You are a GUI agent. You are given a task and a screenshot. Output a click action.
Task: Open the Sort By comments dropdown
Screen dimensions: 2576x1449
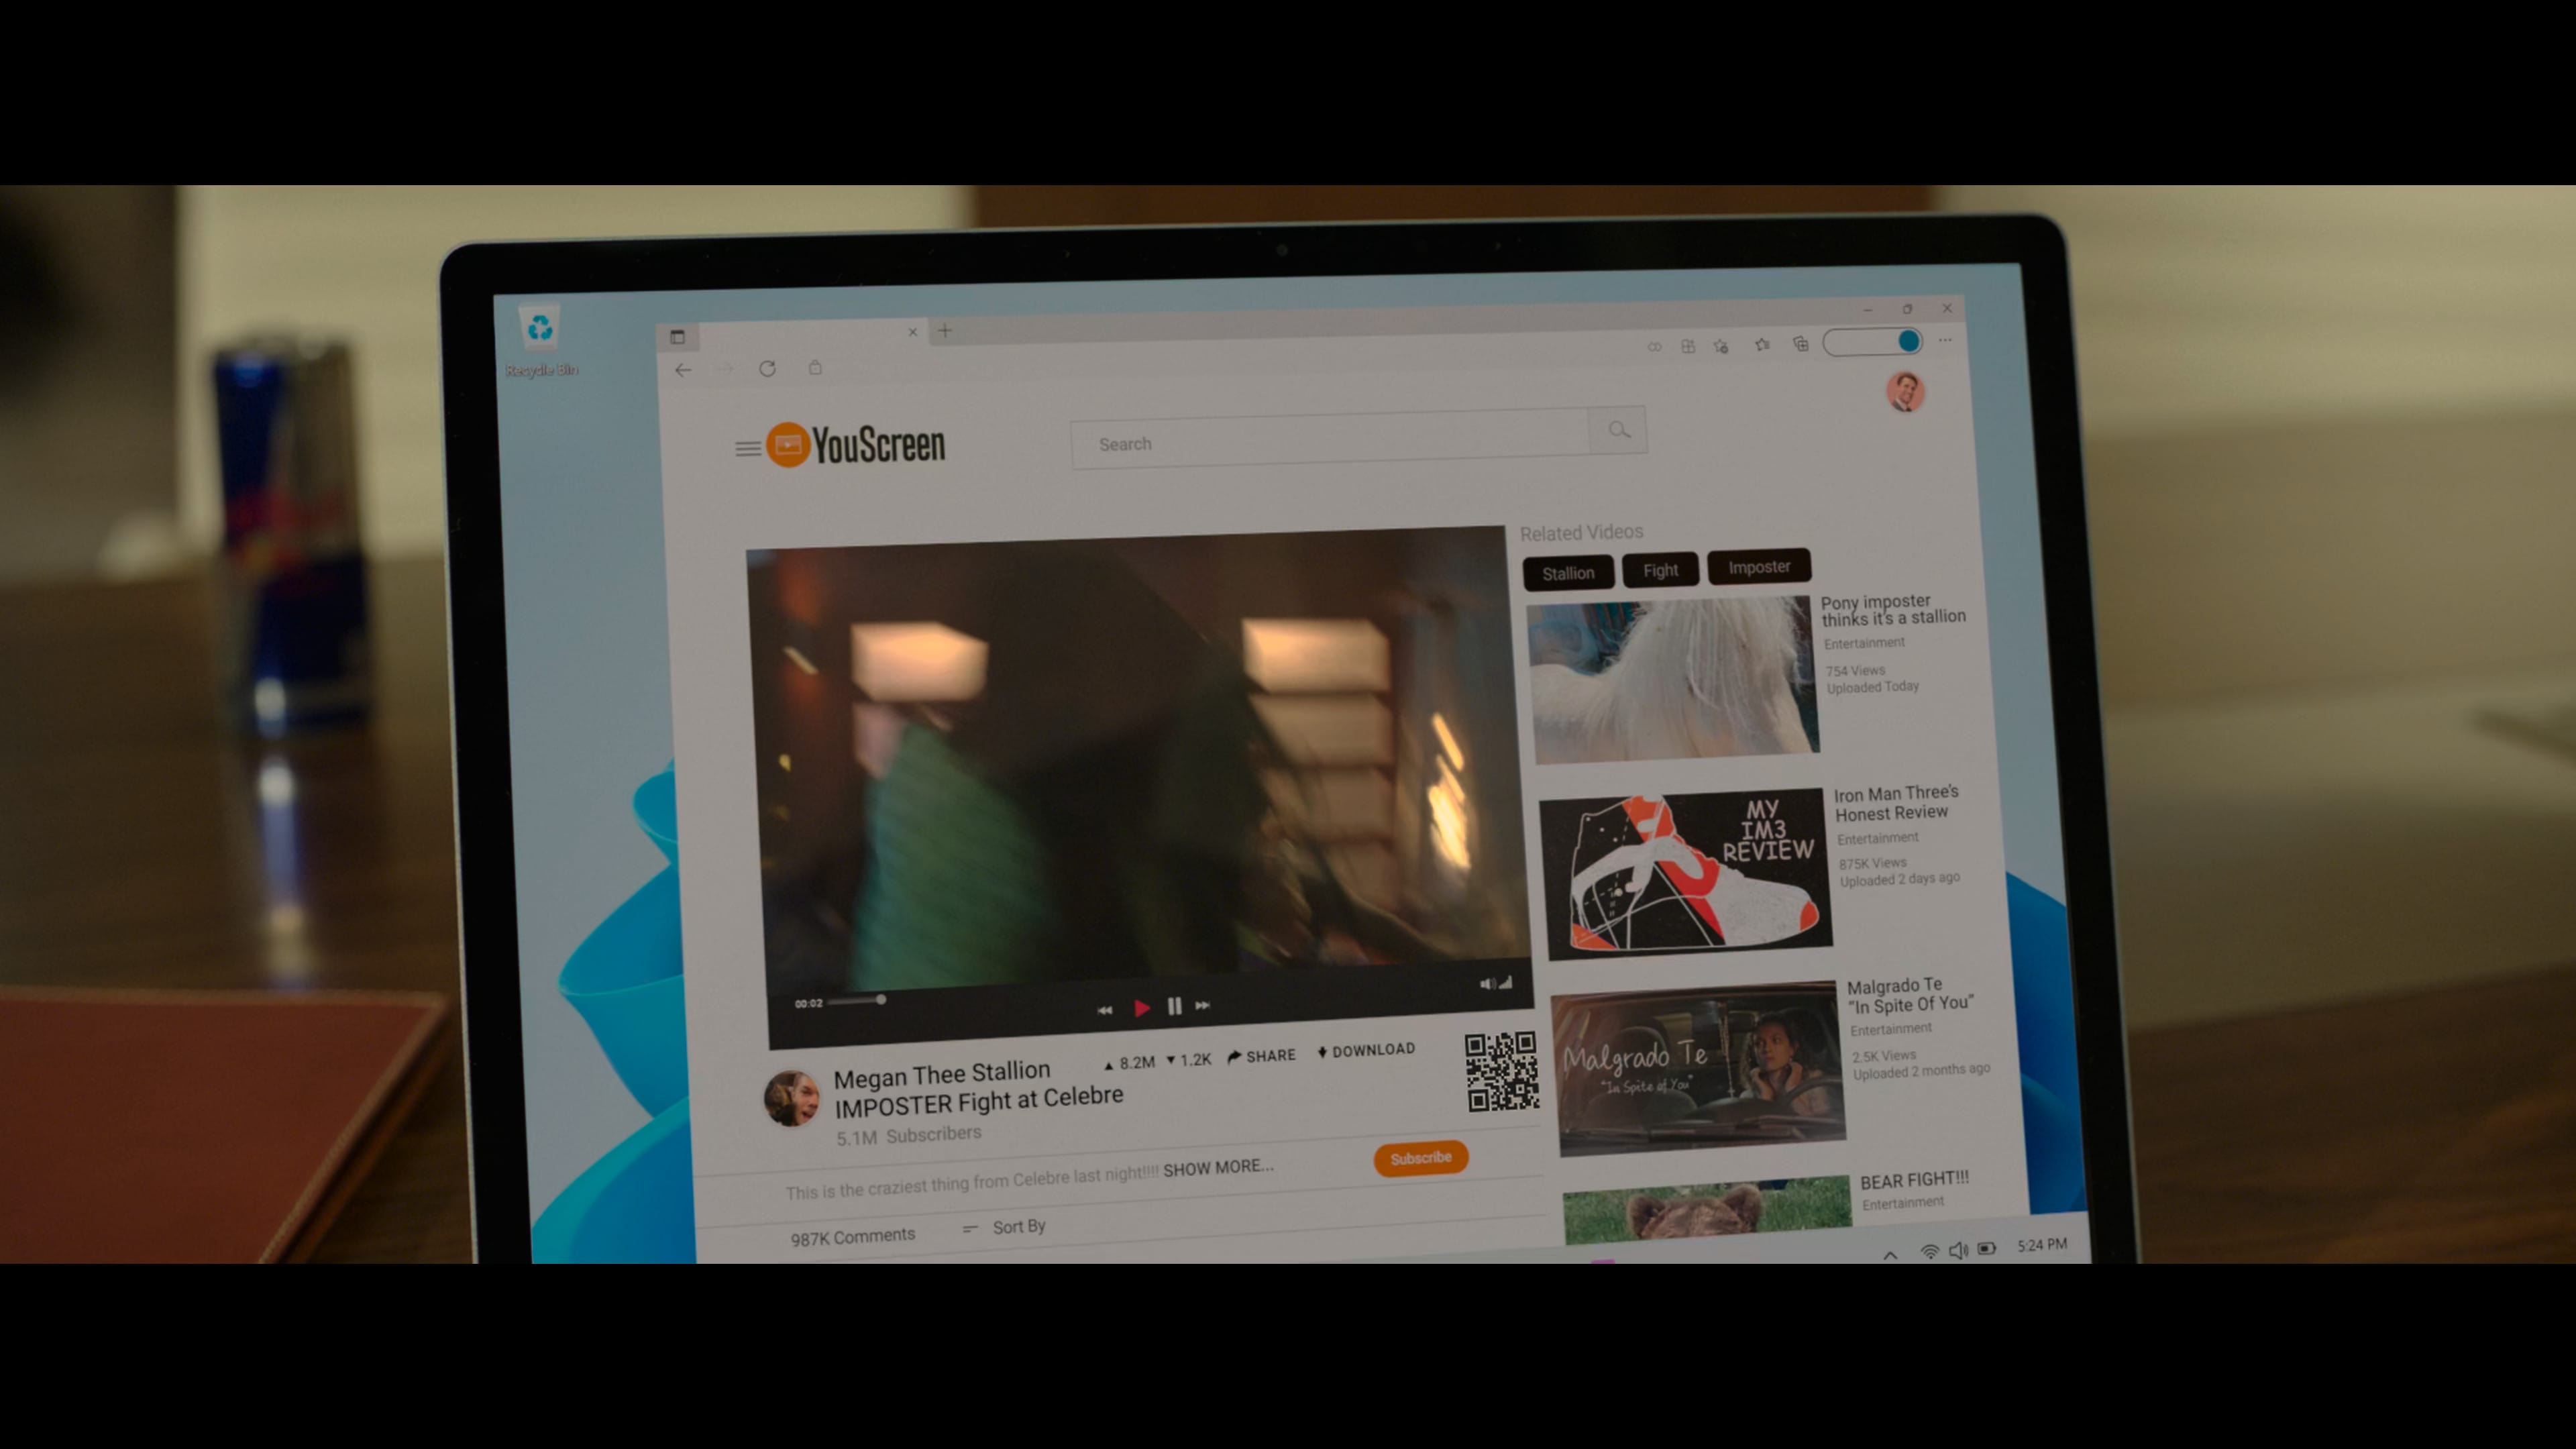coord(1004,1228)
